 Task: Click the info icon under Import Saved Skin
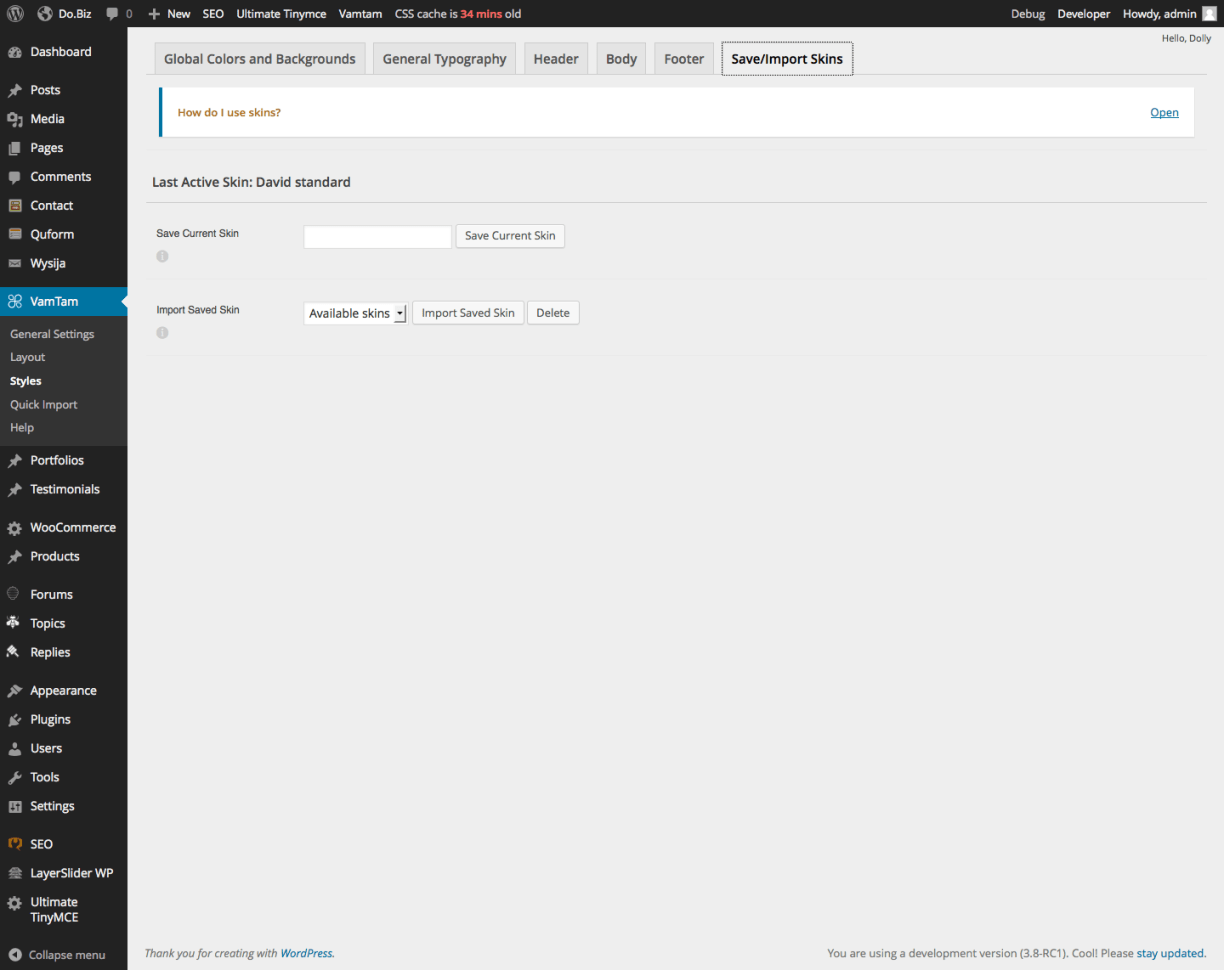pos(162,333)
